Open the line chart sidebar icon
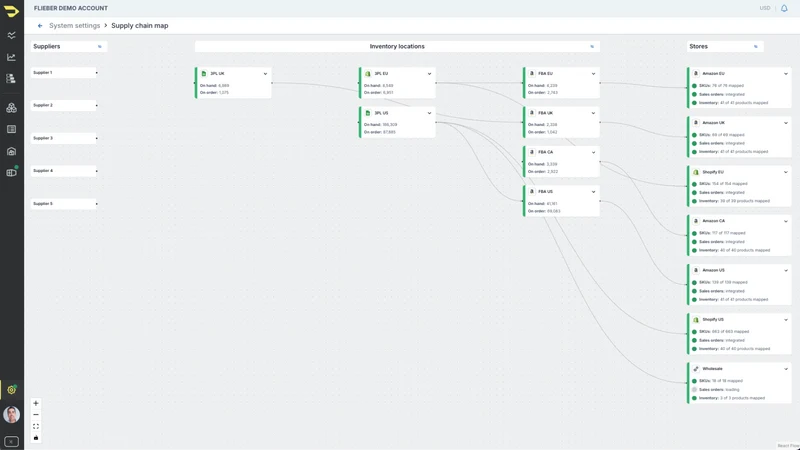Screen dimensions: 800x450 [11, 57]
